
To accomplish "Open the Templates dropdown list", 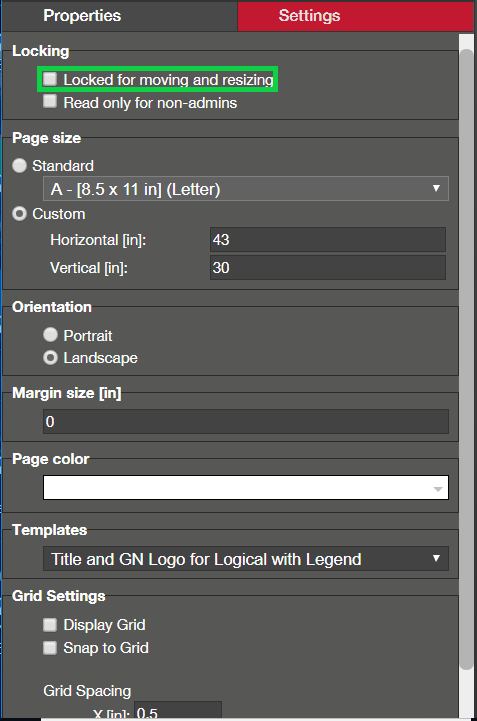I will pyautogui.click(x=246, y=559).
